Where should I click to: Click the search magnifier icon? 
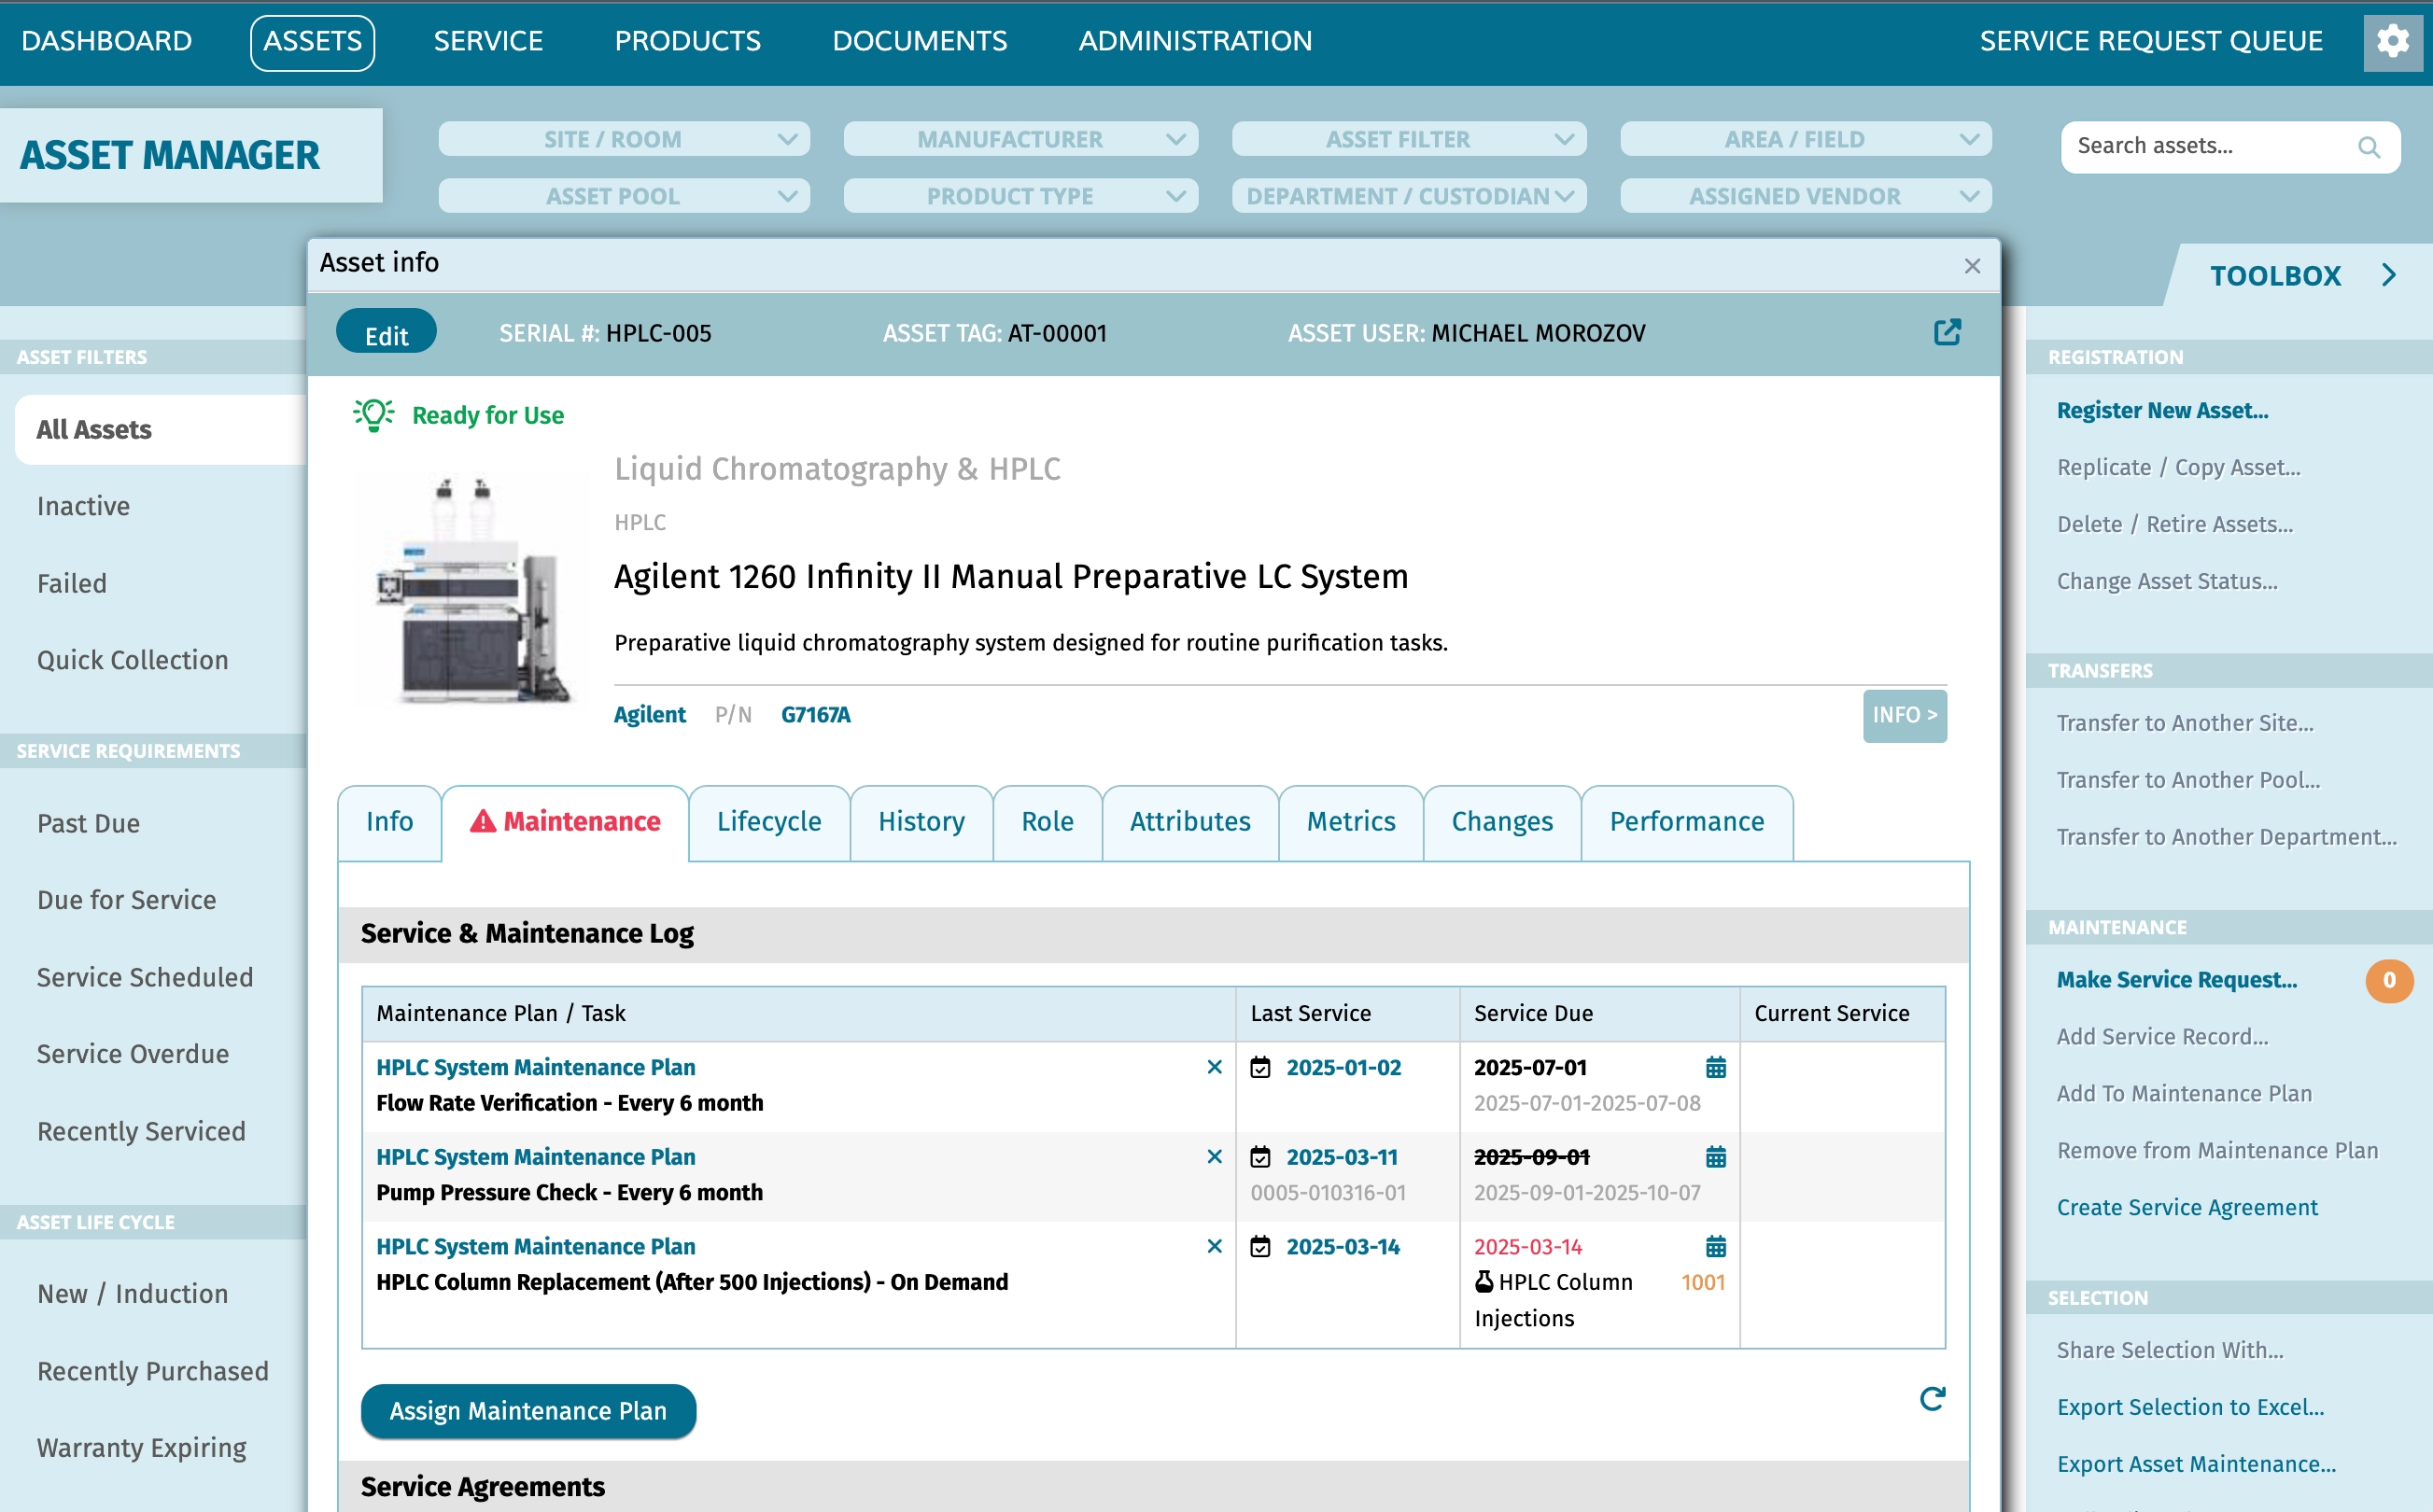coord(2367,147)
